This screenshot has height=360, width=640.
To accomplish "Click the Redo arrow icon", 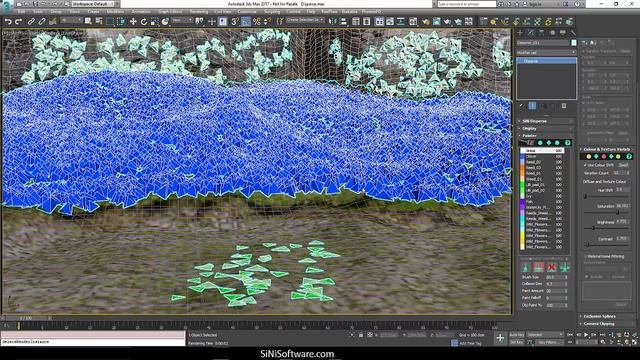I will click(18, 22).
